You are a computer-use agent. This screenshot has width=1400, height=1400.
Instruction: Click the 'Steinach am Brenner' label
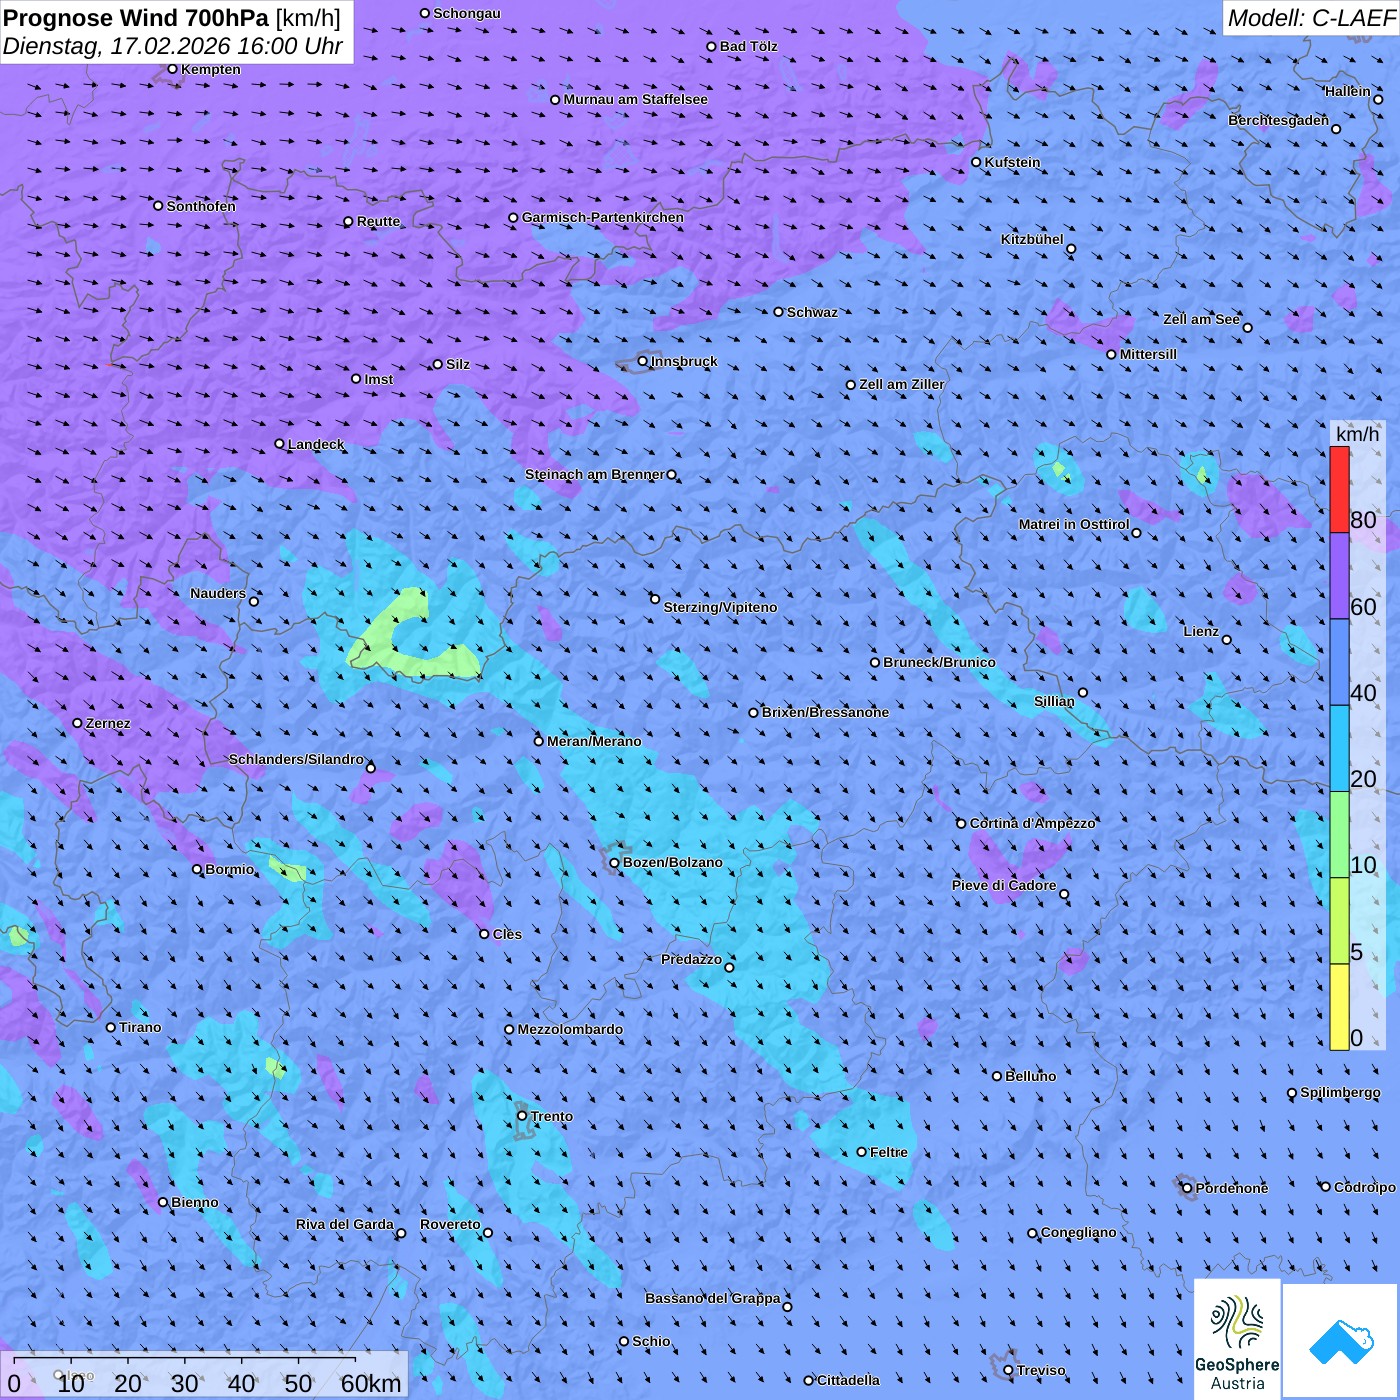[x=594, y=474]
